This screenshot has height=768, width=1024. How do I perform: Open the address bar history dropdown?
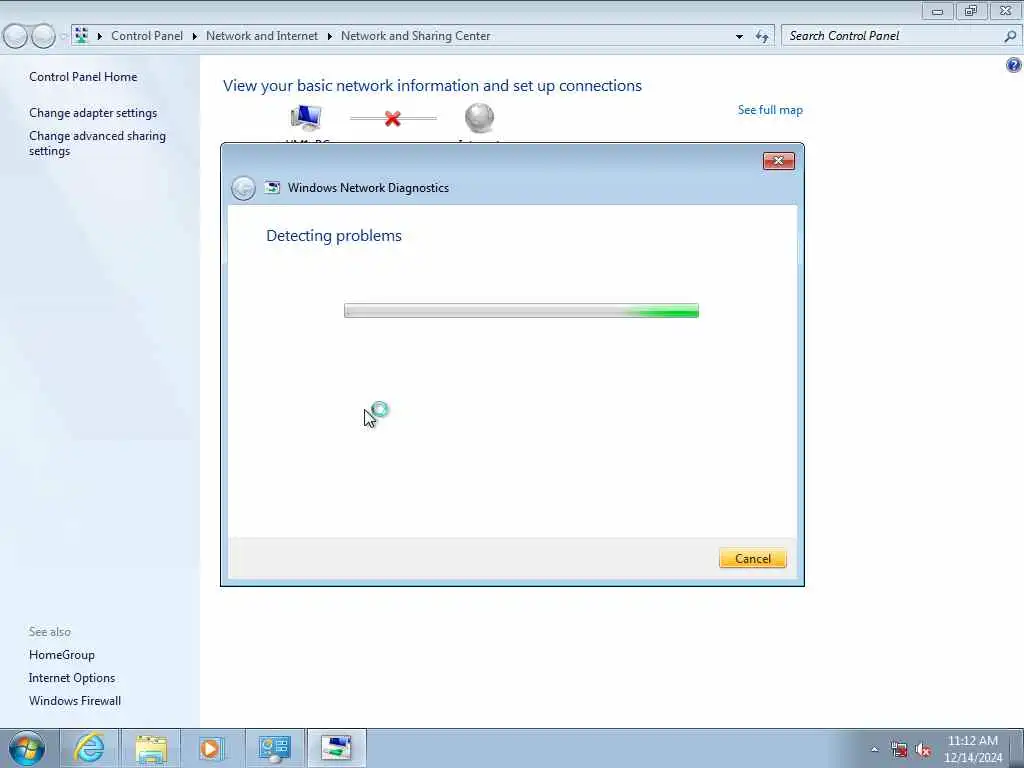pos(739,37)
